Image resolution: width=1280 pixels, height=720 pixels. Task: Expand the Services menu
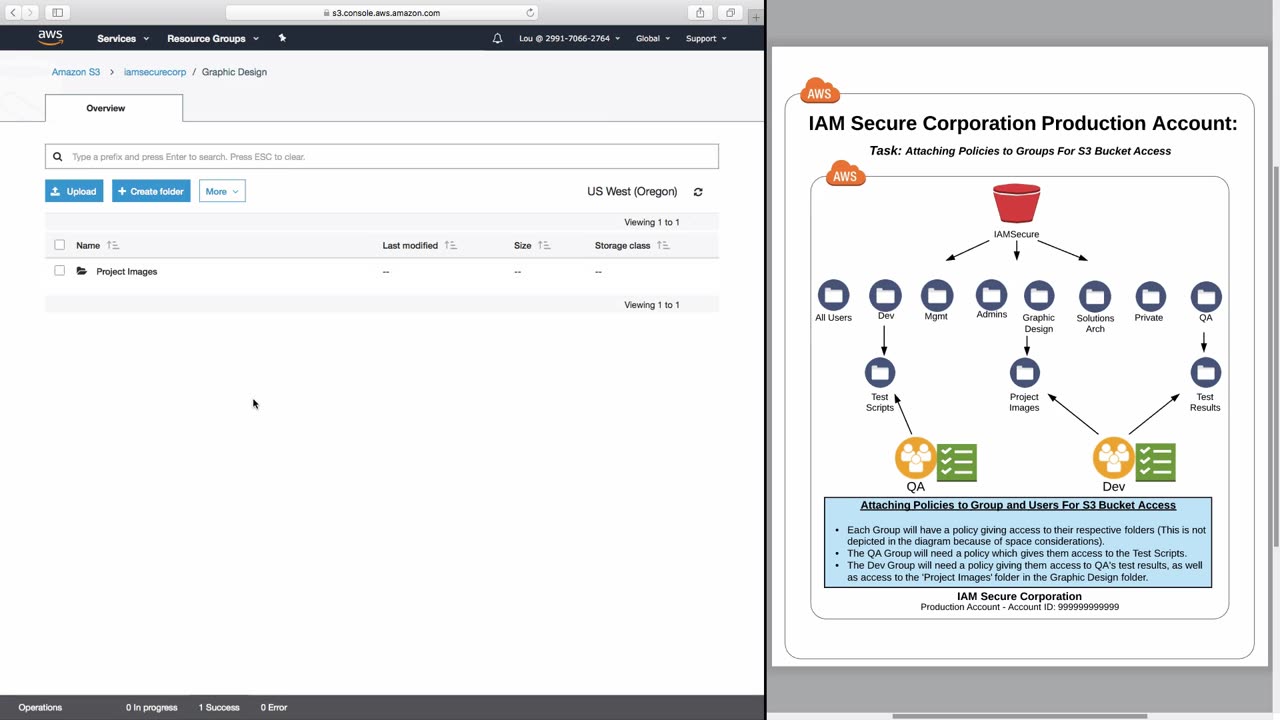[123, 38]
